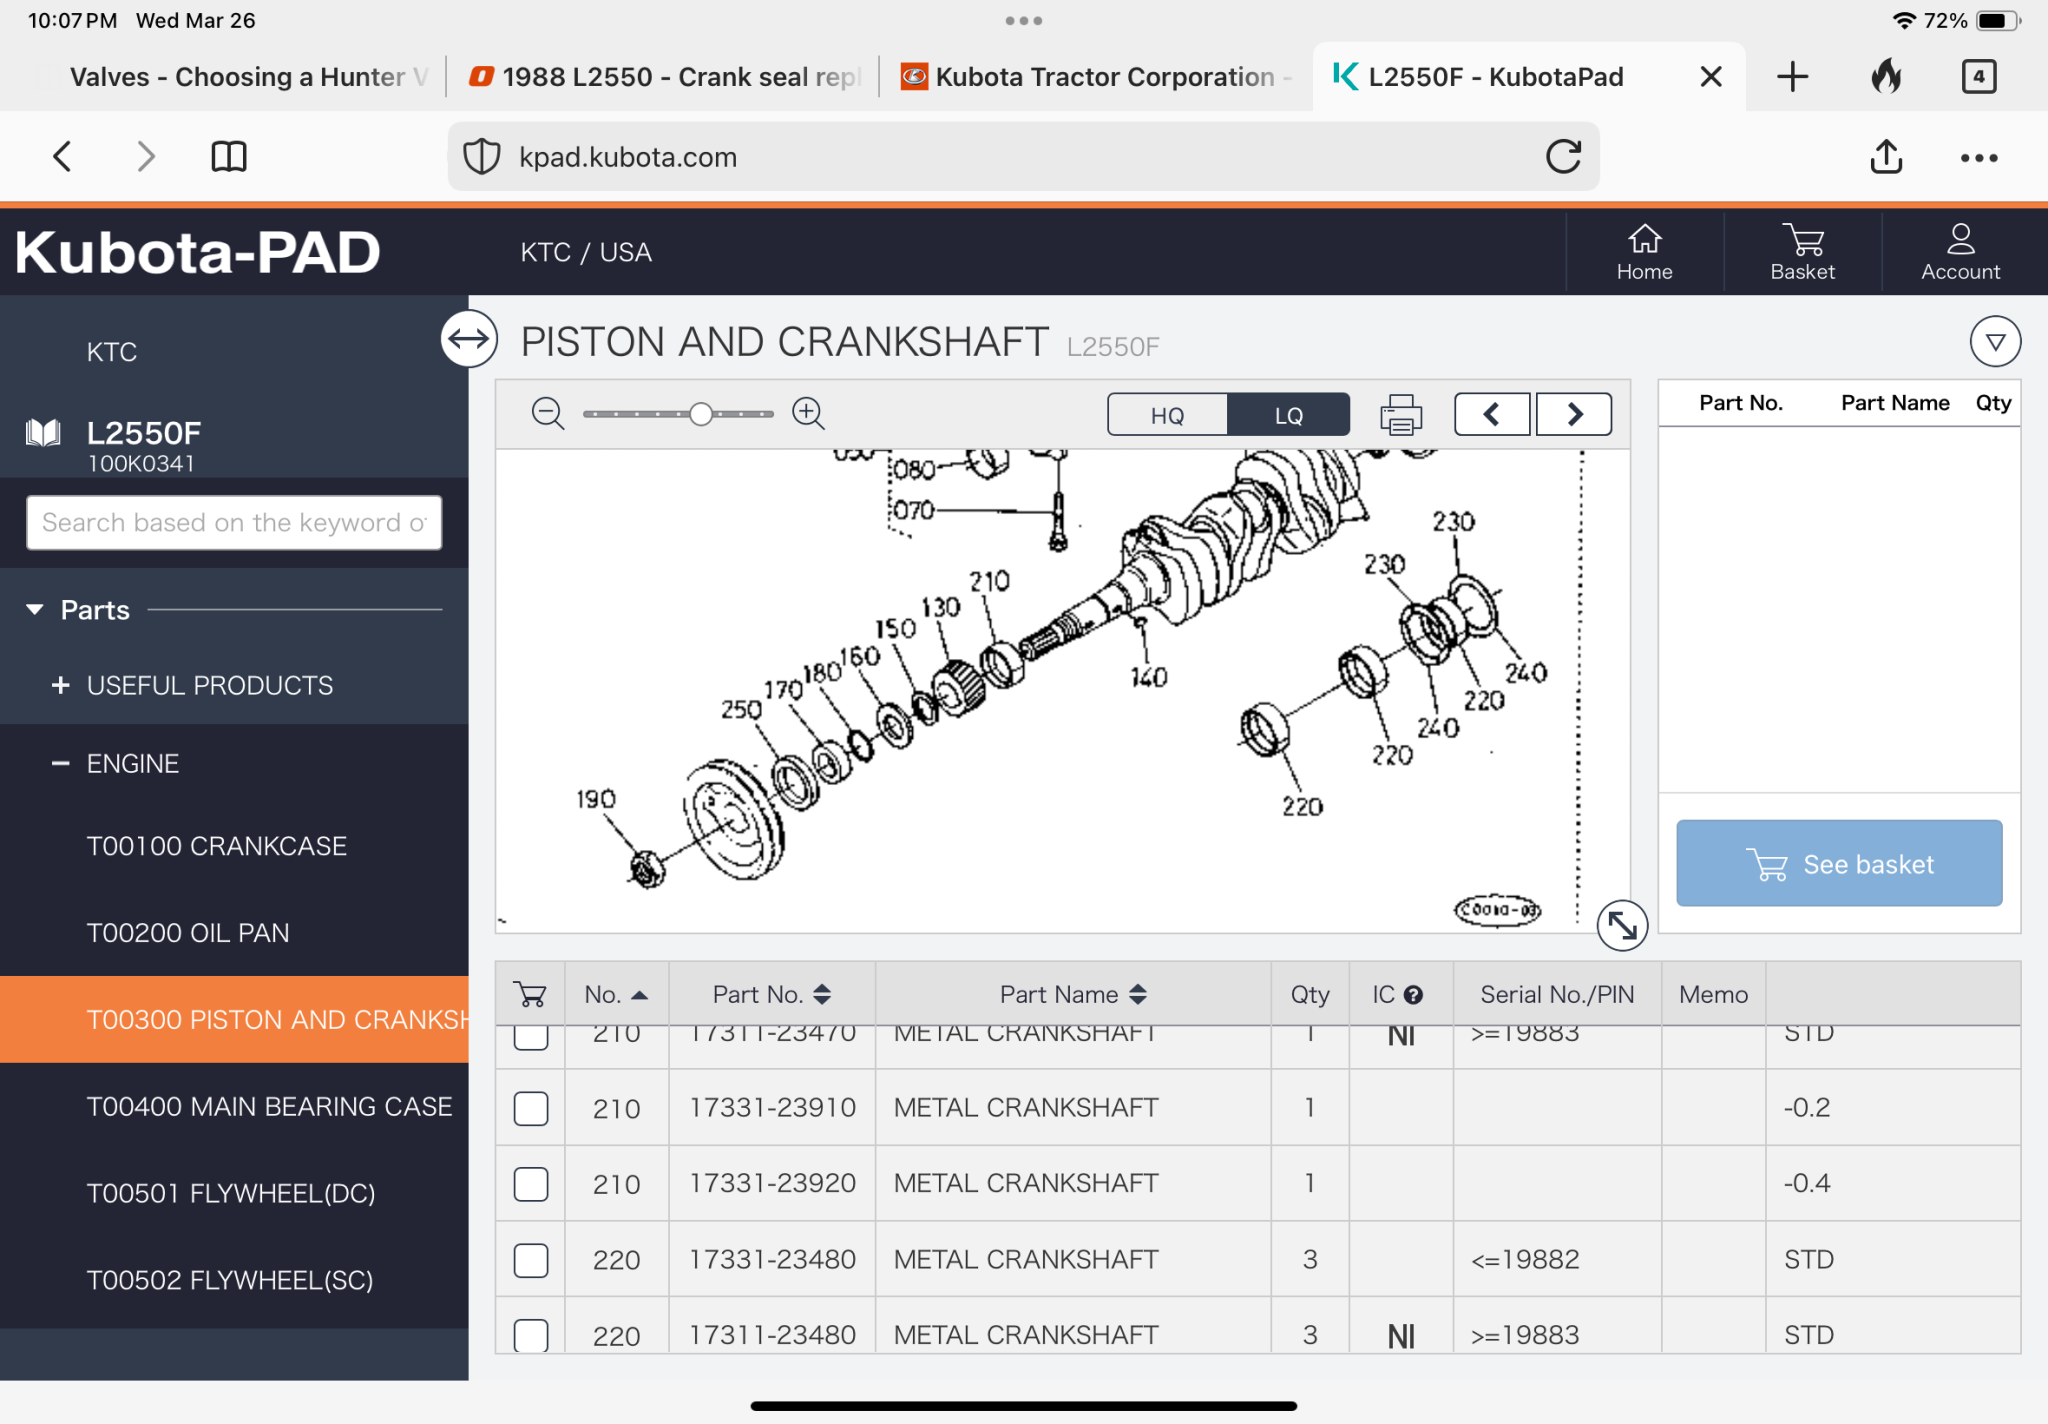The height and width of the screenshot is (1424, 2048).
Task: Zoom in the diagram with plus magnifier
Action: tap(808, 413)
